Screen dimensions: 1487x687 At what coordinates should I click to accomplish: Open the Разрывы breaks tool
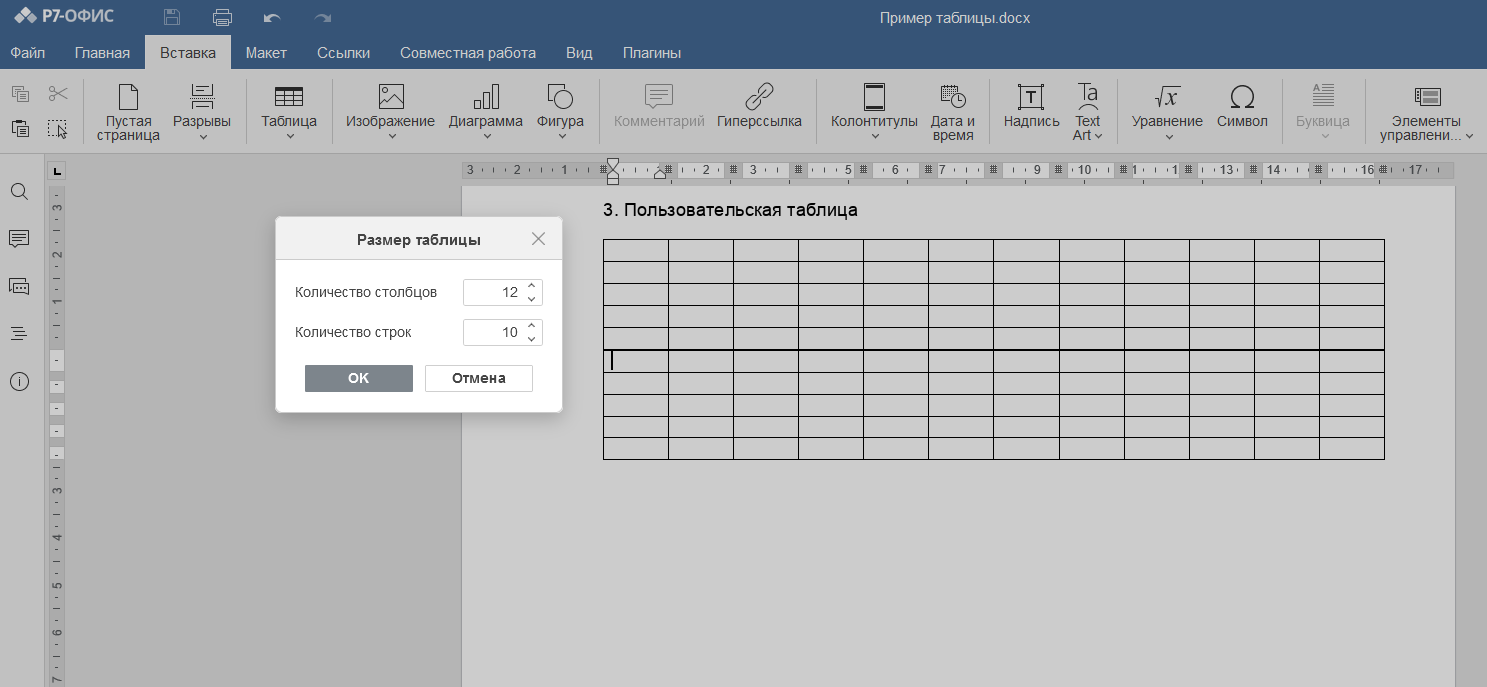pos(202,106)
